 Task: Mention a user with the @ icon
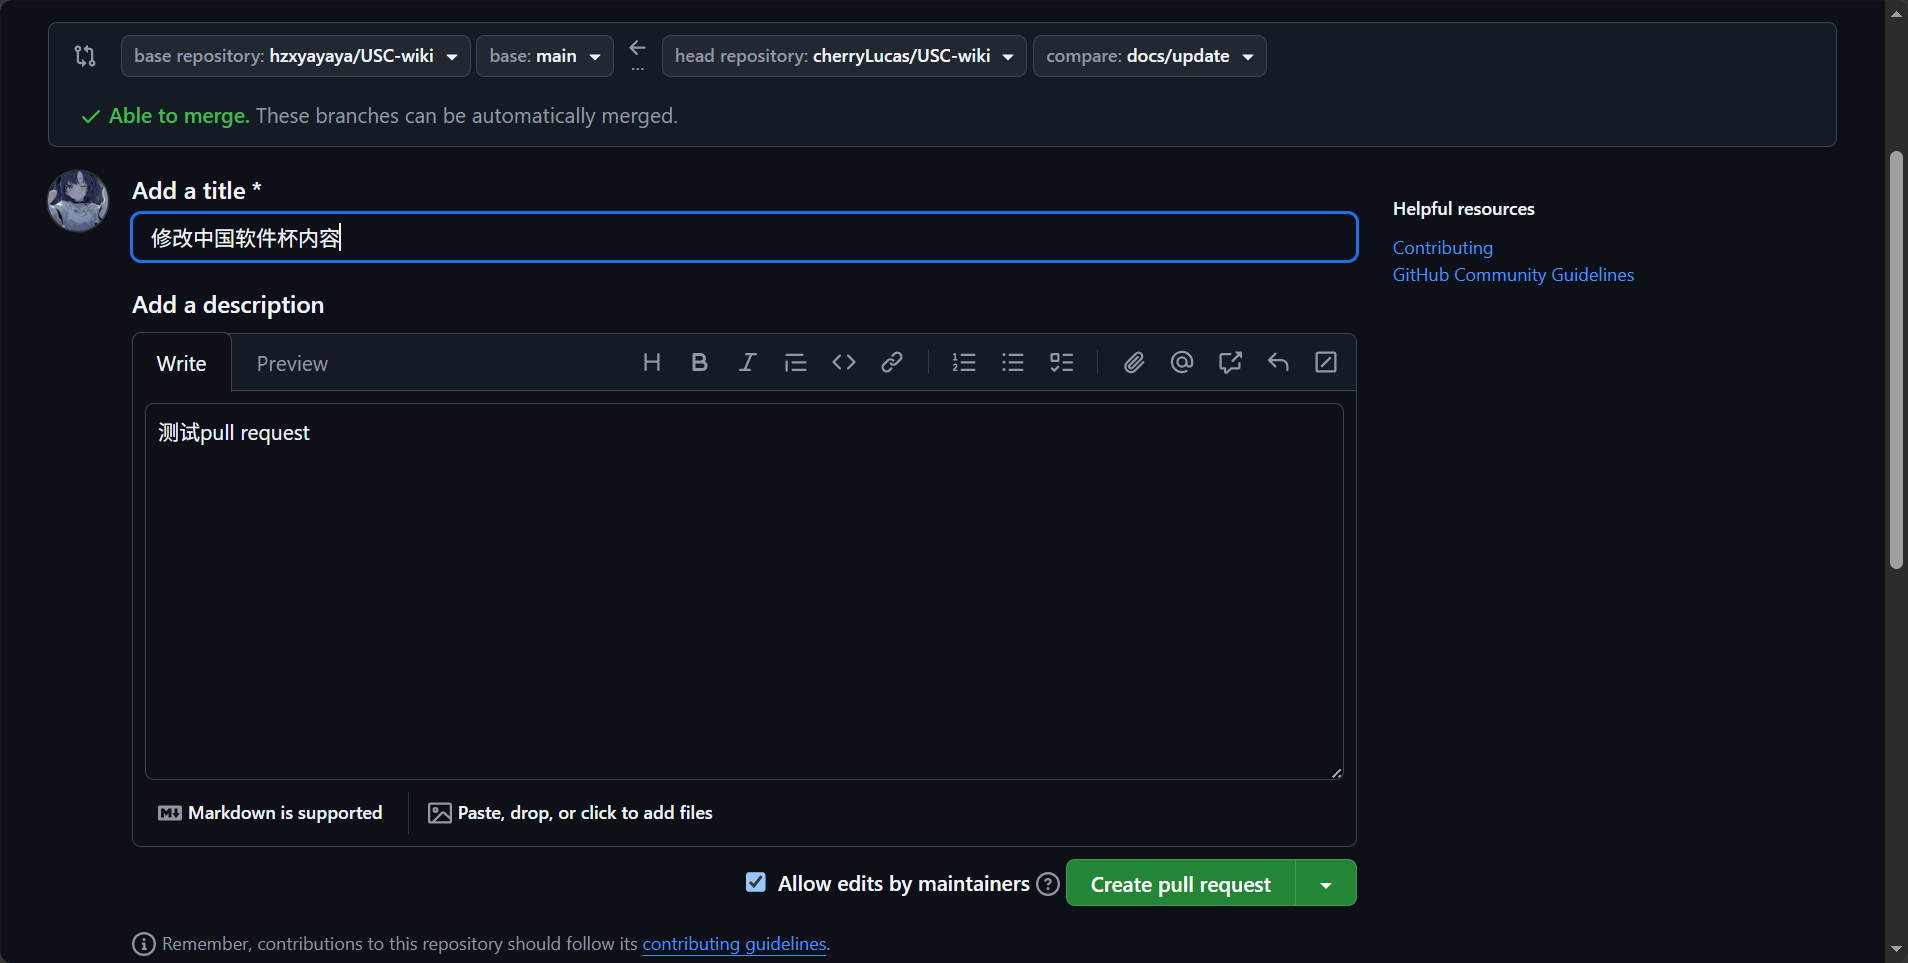1182,362
